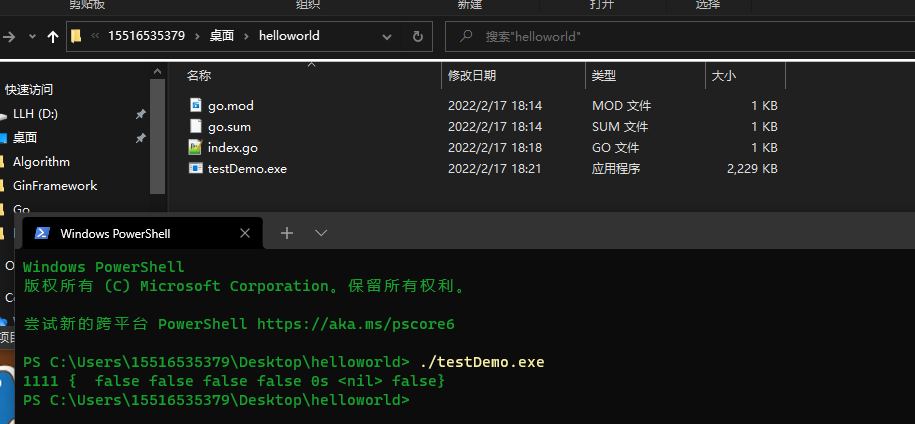Screen dimensions: 915x424
Task: Open the recent locations dropdown arrow
Action: 31,37
